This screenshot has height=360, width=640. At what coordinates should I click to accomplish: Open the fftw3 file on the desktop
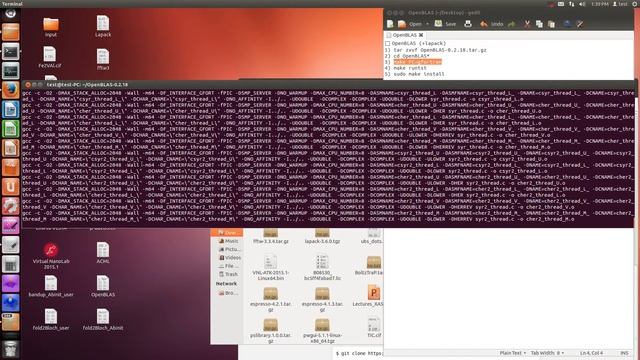tap(103, 60)
